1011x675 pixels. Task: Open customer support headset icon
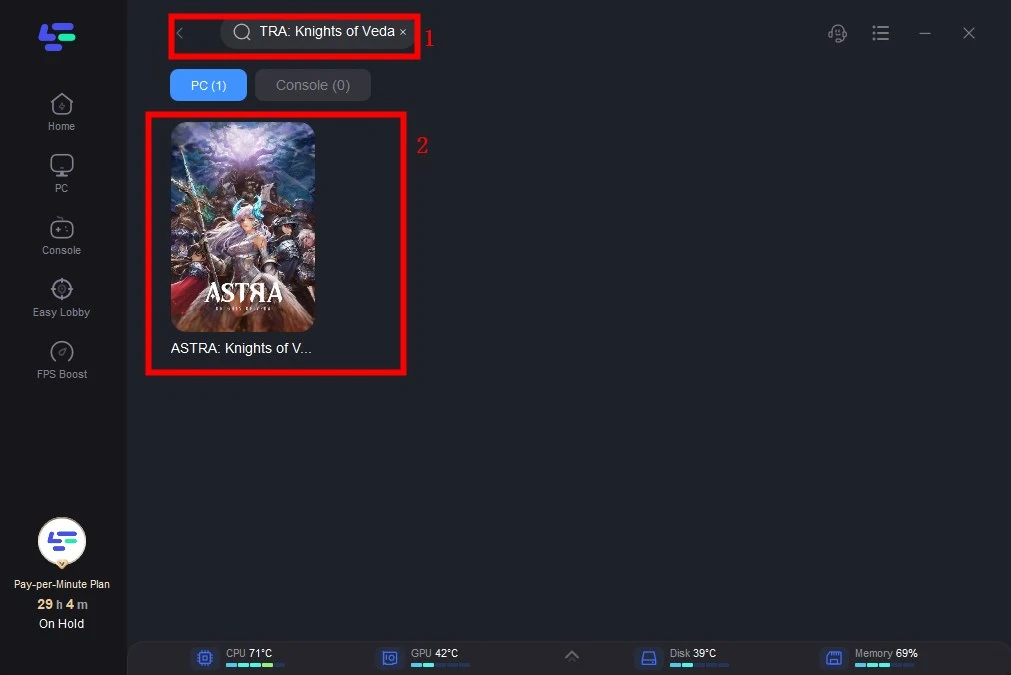(x=837, y=33)
